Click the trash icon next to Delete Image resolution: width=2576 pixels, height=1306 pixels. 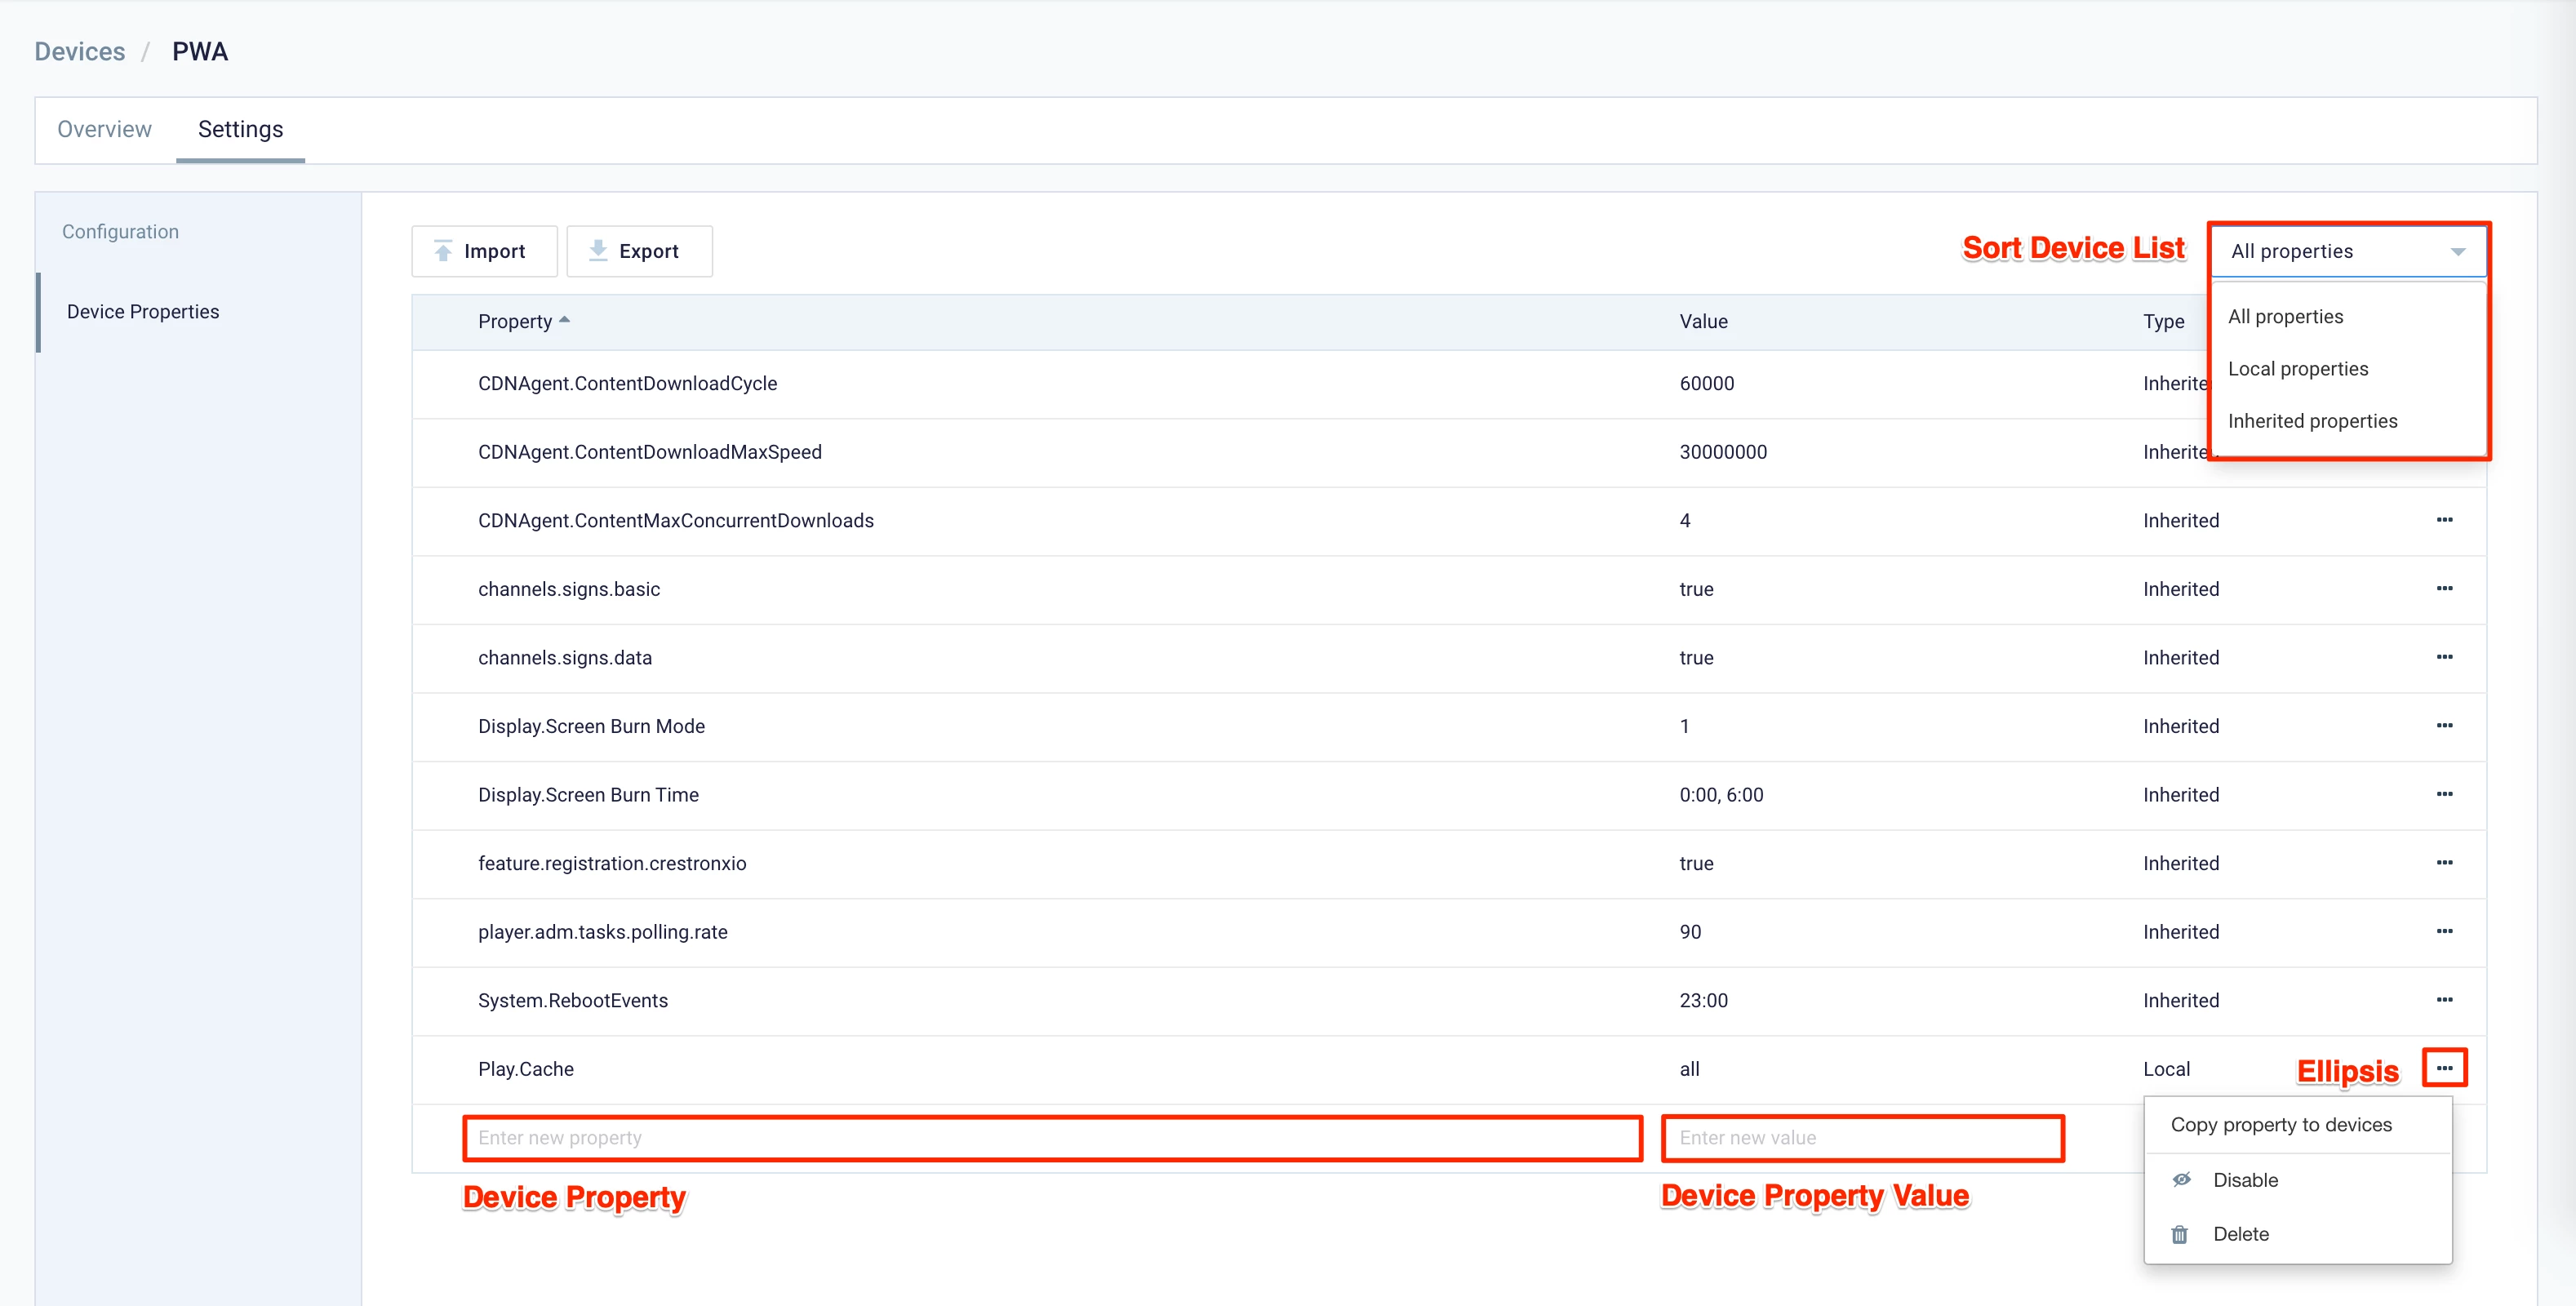tap(2180, 1234)
